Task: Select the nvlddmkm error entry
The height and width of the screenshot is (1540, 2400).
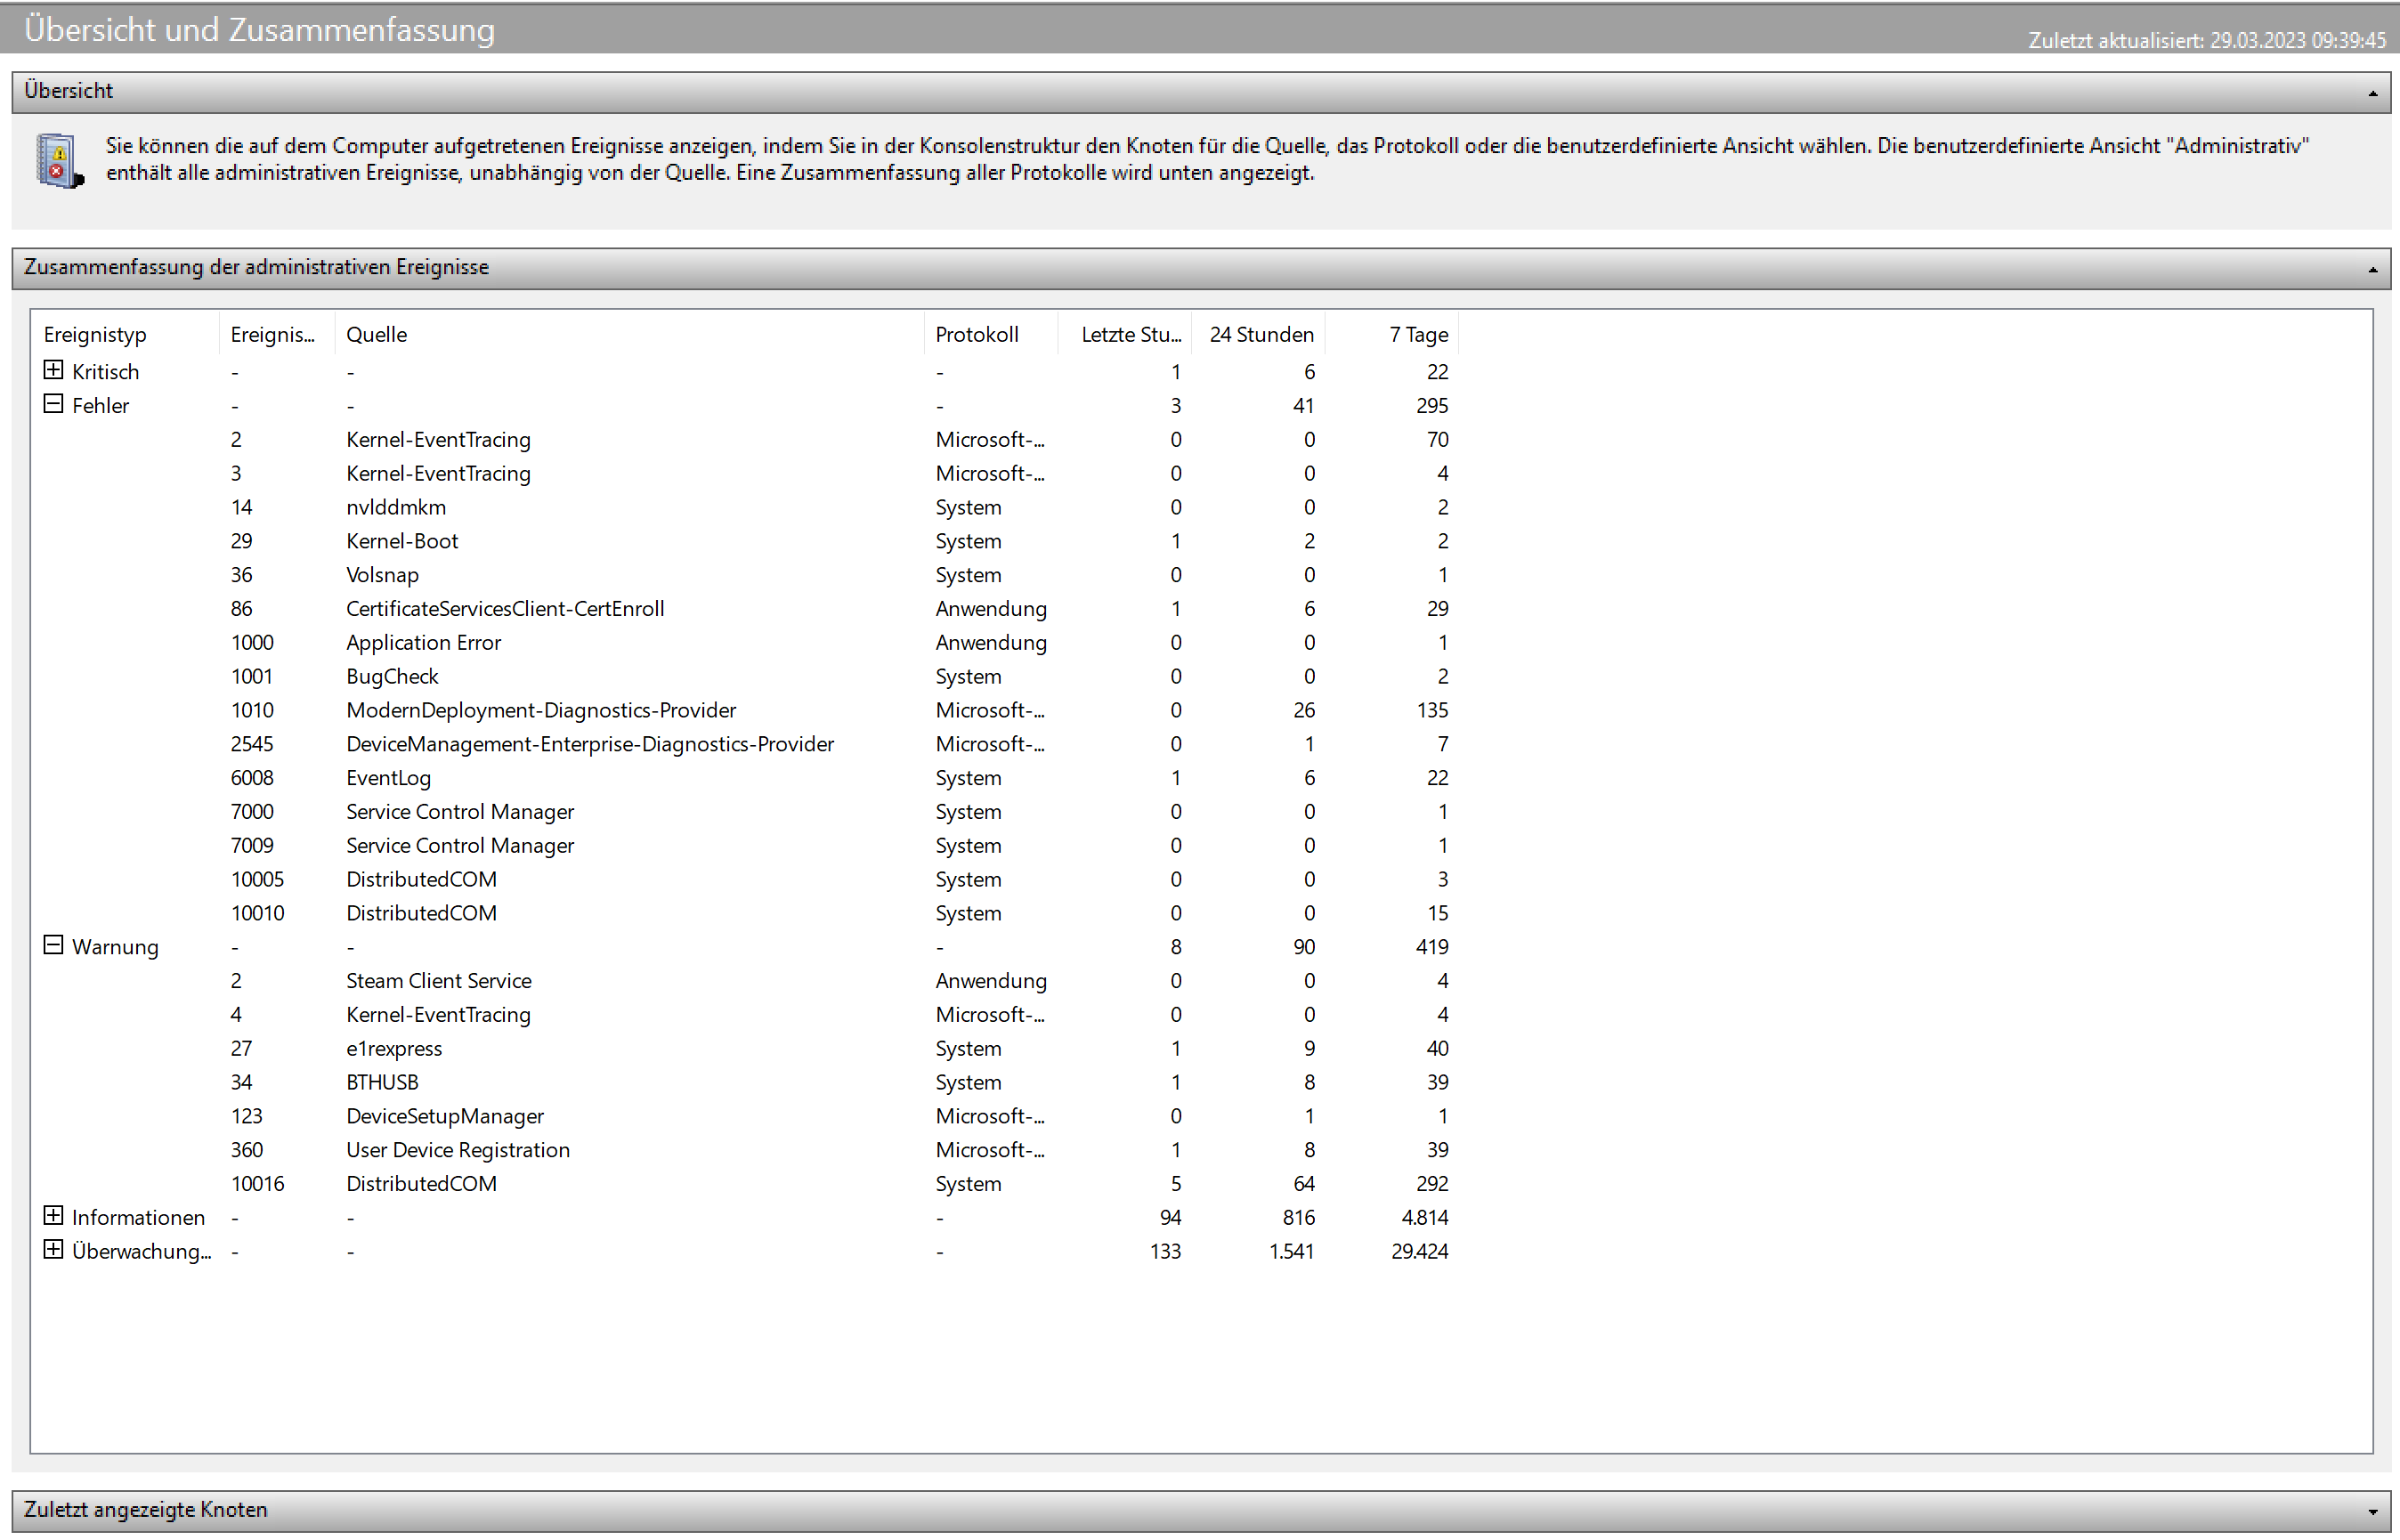Action: [396, 508]
